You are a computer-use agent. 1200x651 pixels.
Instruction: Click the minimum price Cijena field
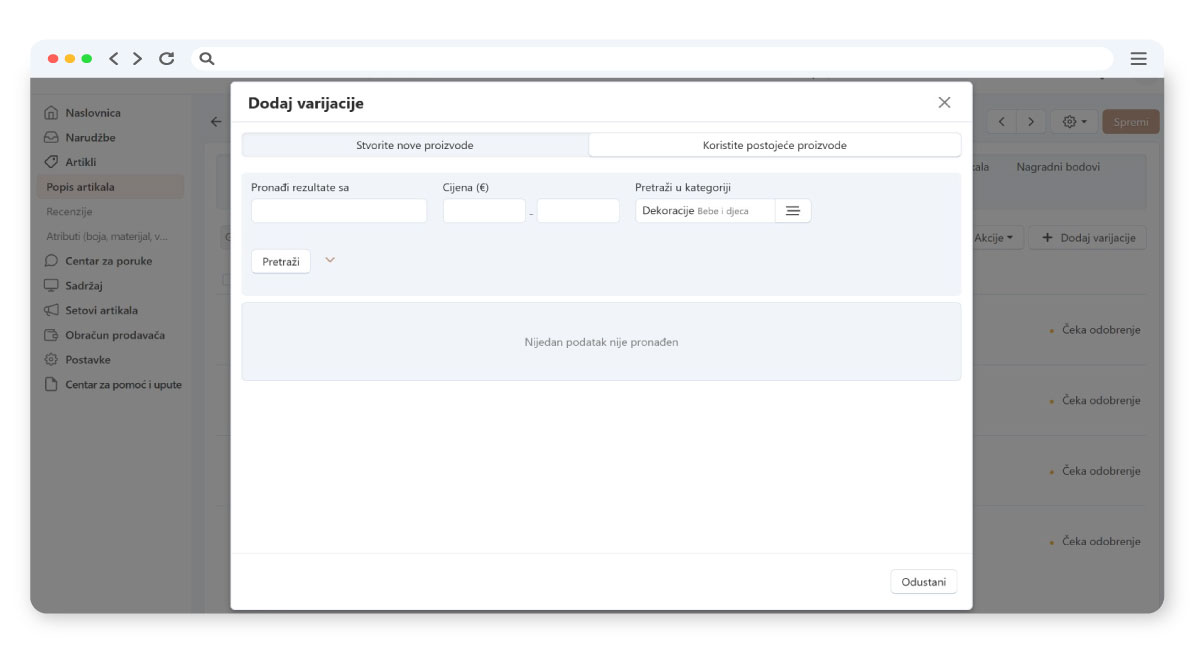pos(484,211)
